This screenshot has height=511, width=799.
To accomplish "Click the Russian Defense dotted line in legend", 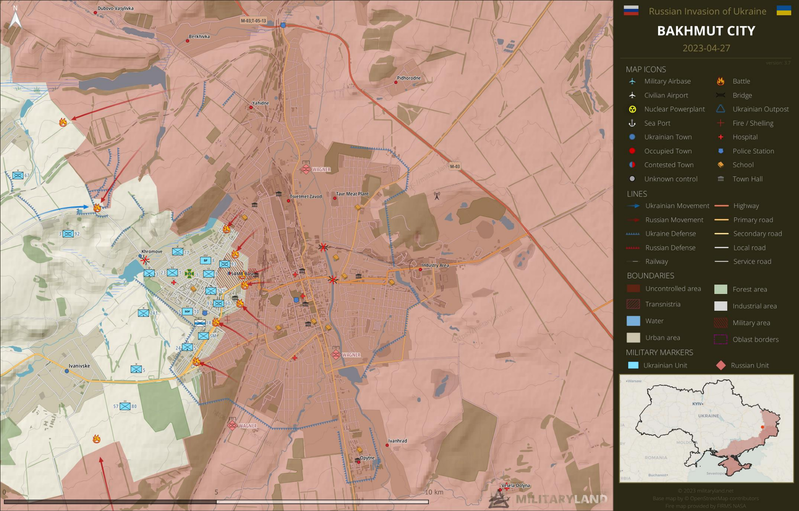I will pos(633,248).
